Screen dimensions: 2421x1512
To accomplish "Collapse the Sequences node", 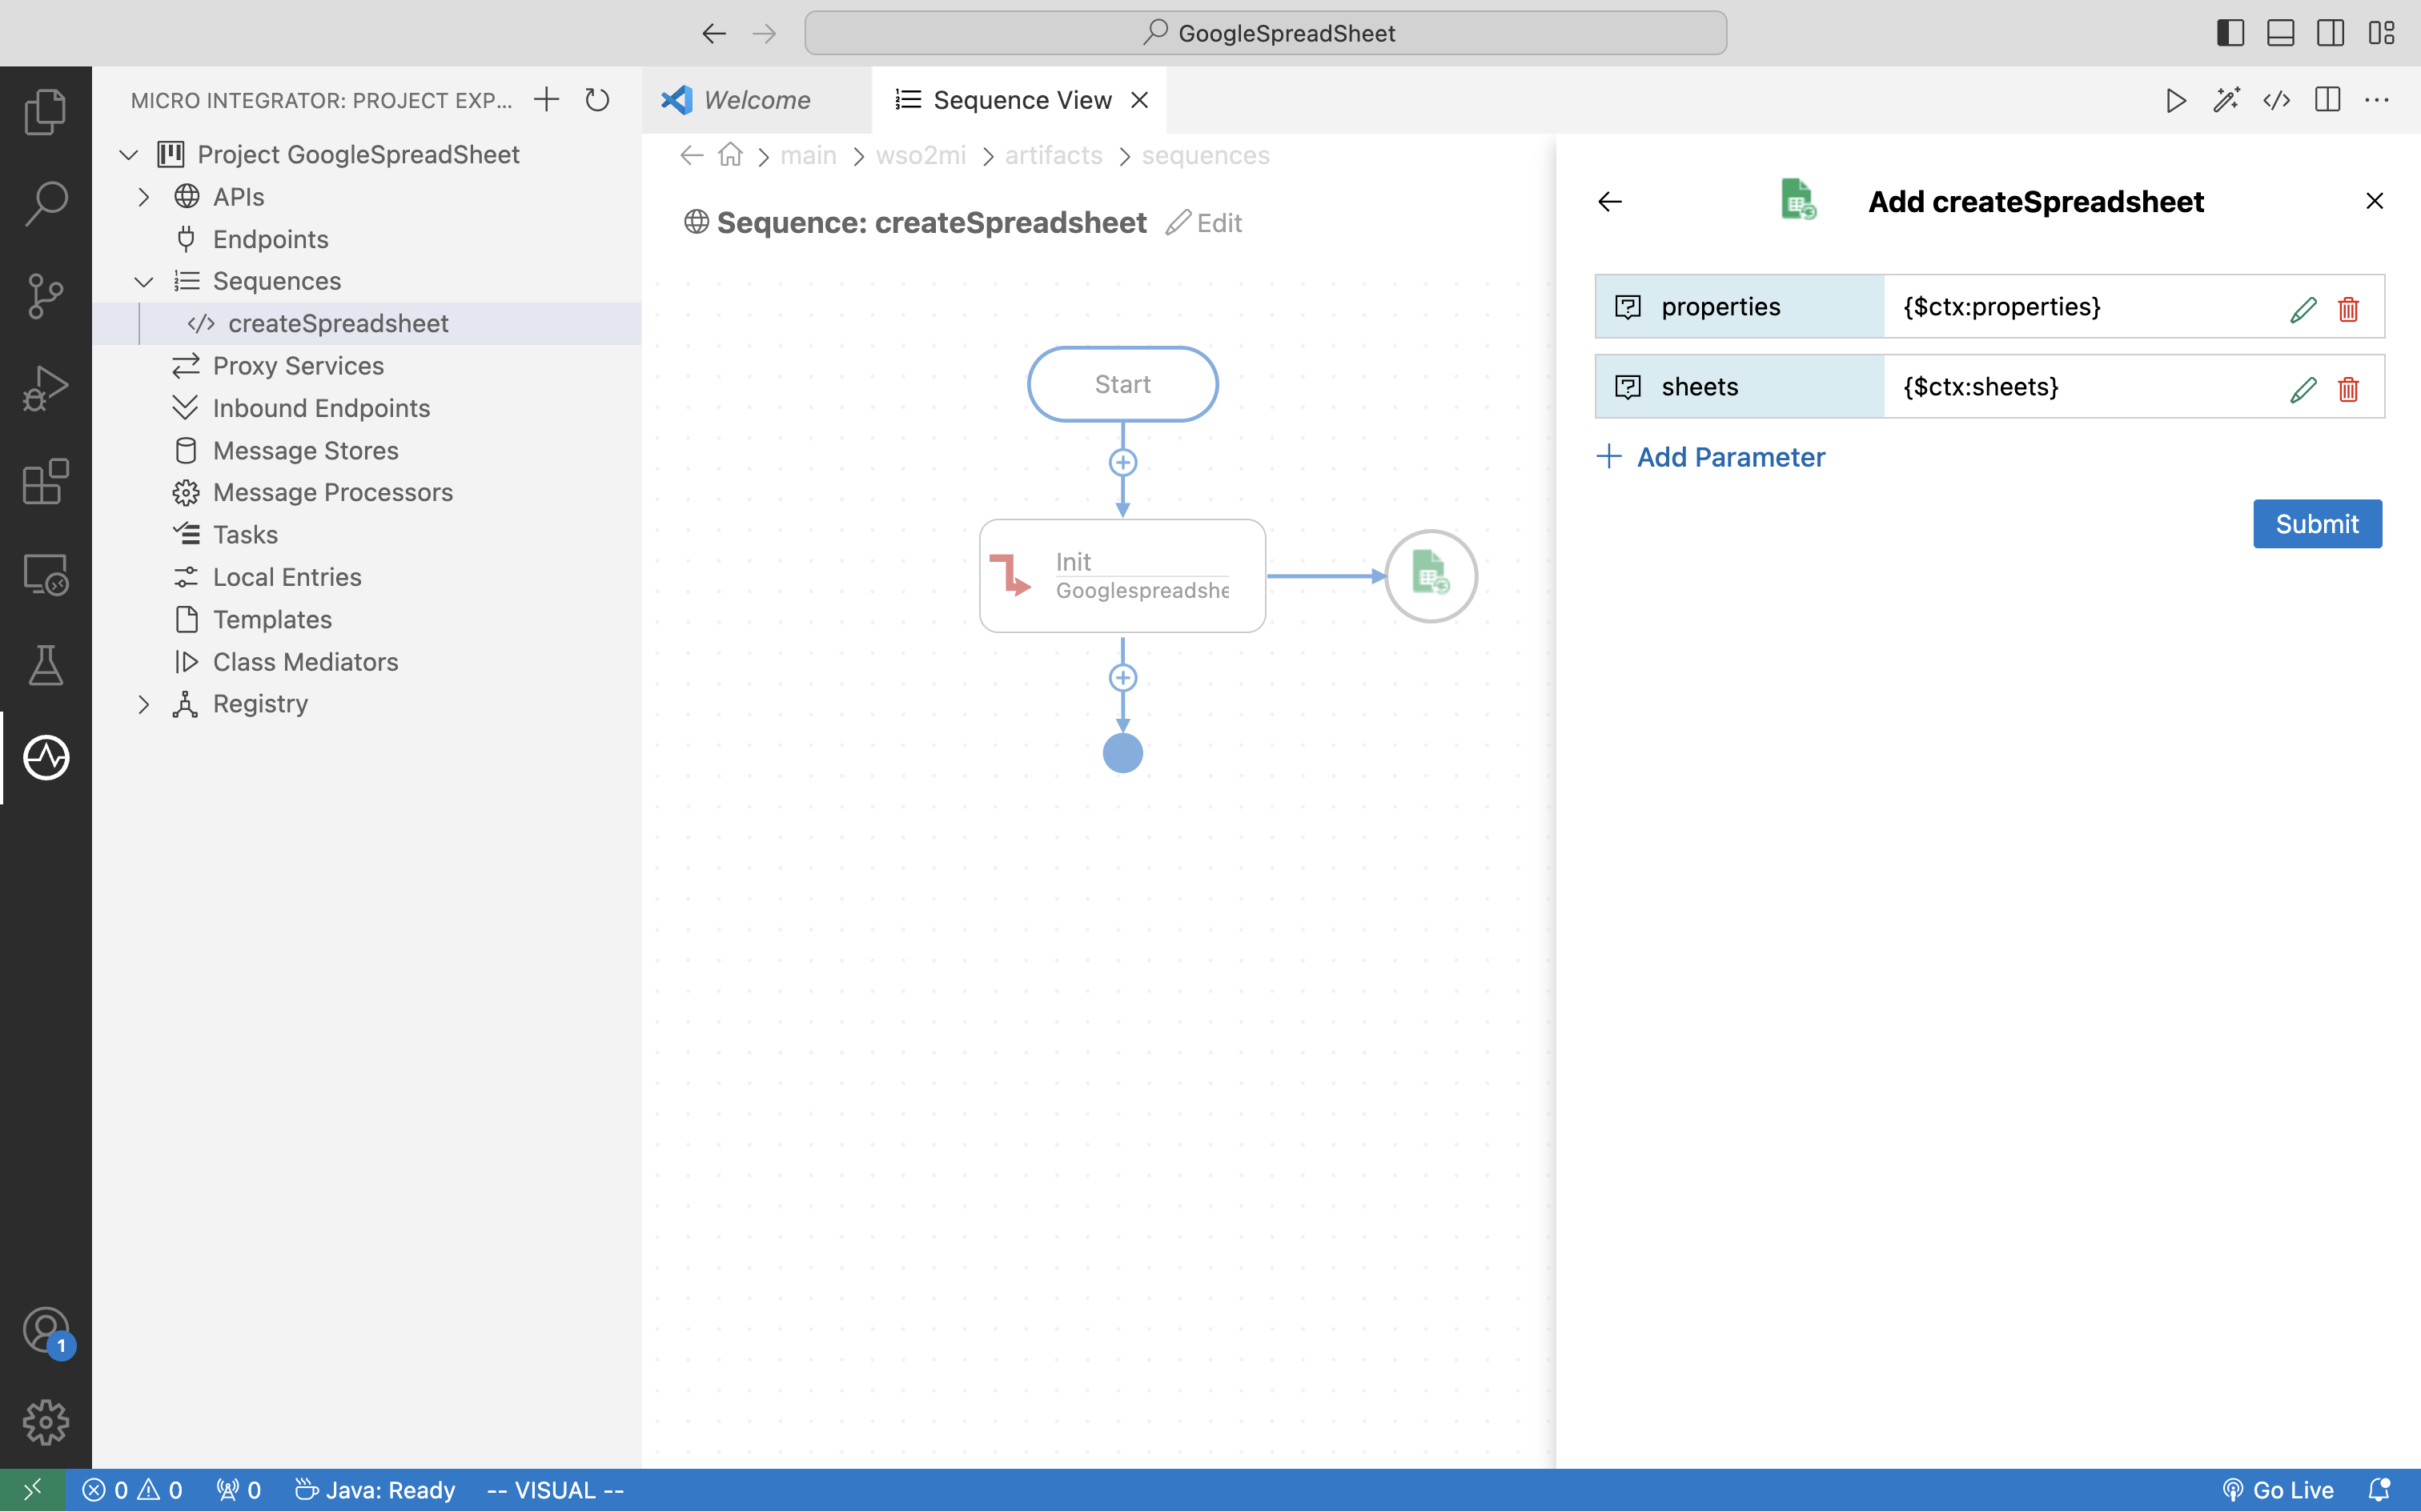I will click(143, 281).
